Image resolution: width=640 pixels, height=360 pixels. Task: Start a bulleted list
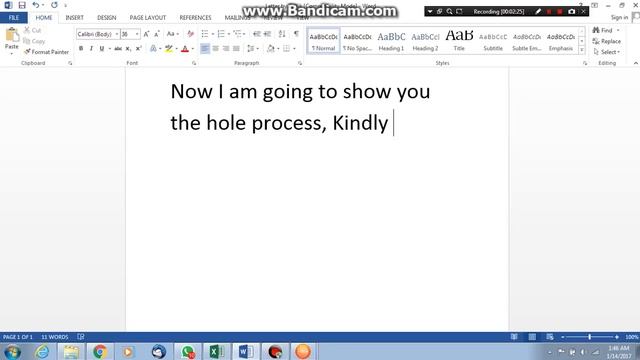pyautogui.click(x=205, y=34)
